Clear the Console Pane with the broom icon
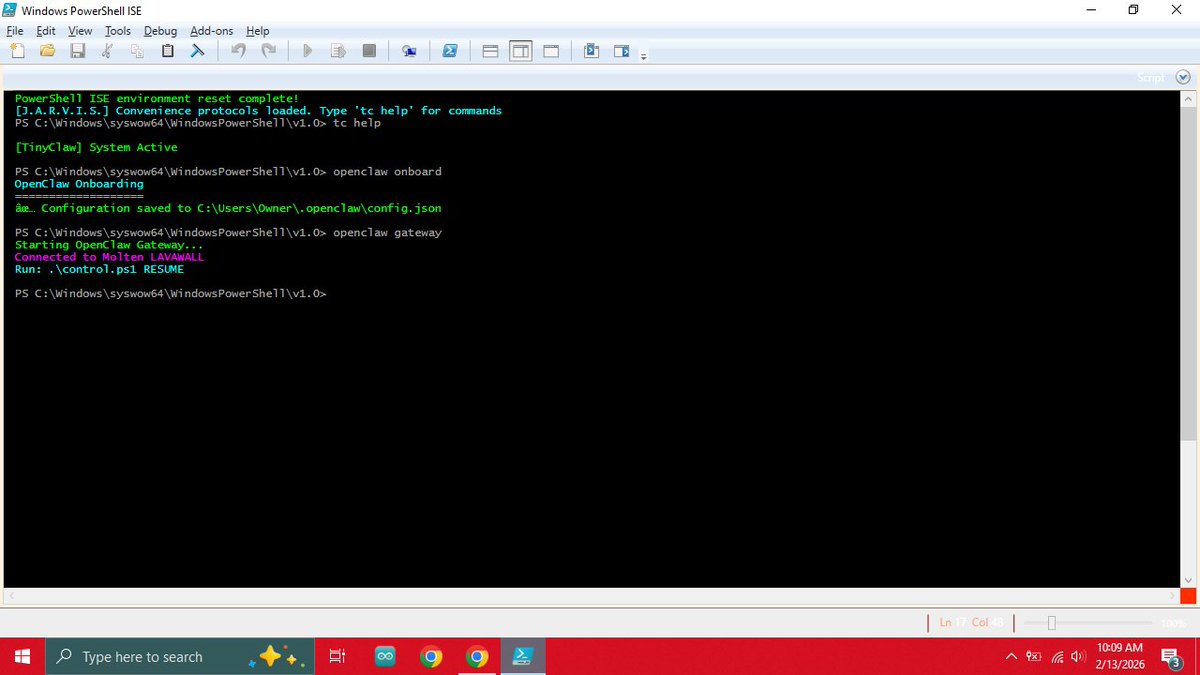 click(x=196, y=50)
